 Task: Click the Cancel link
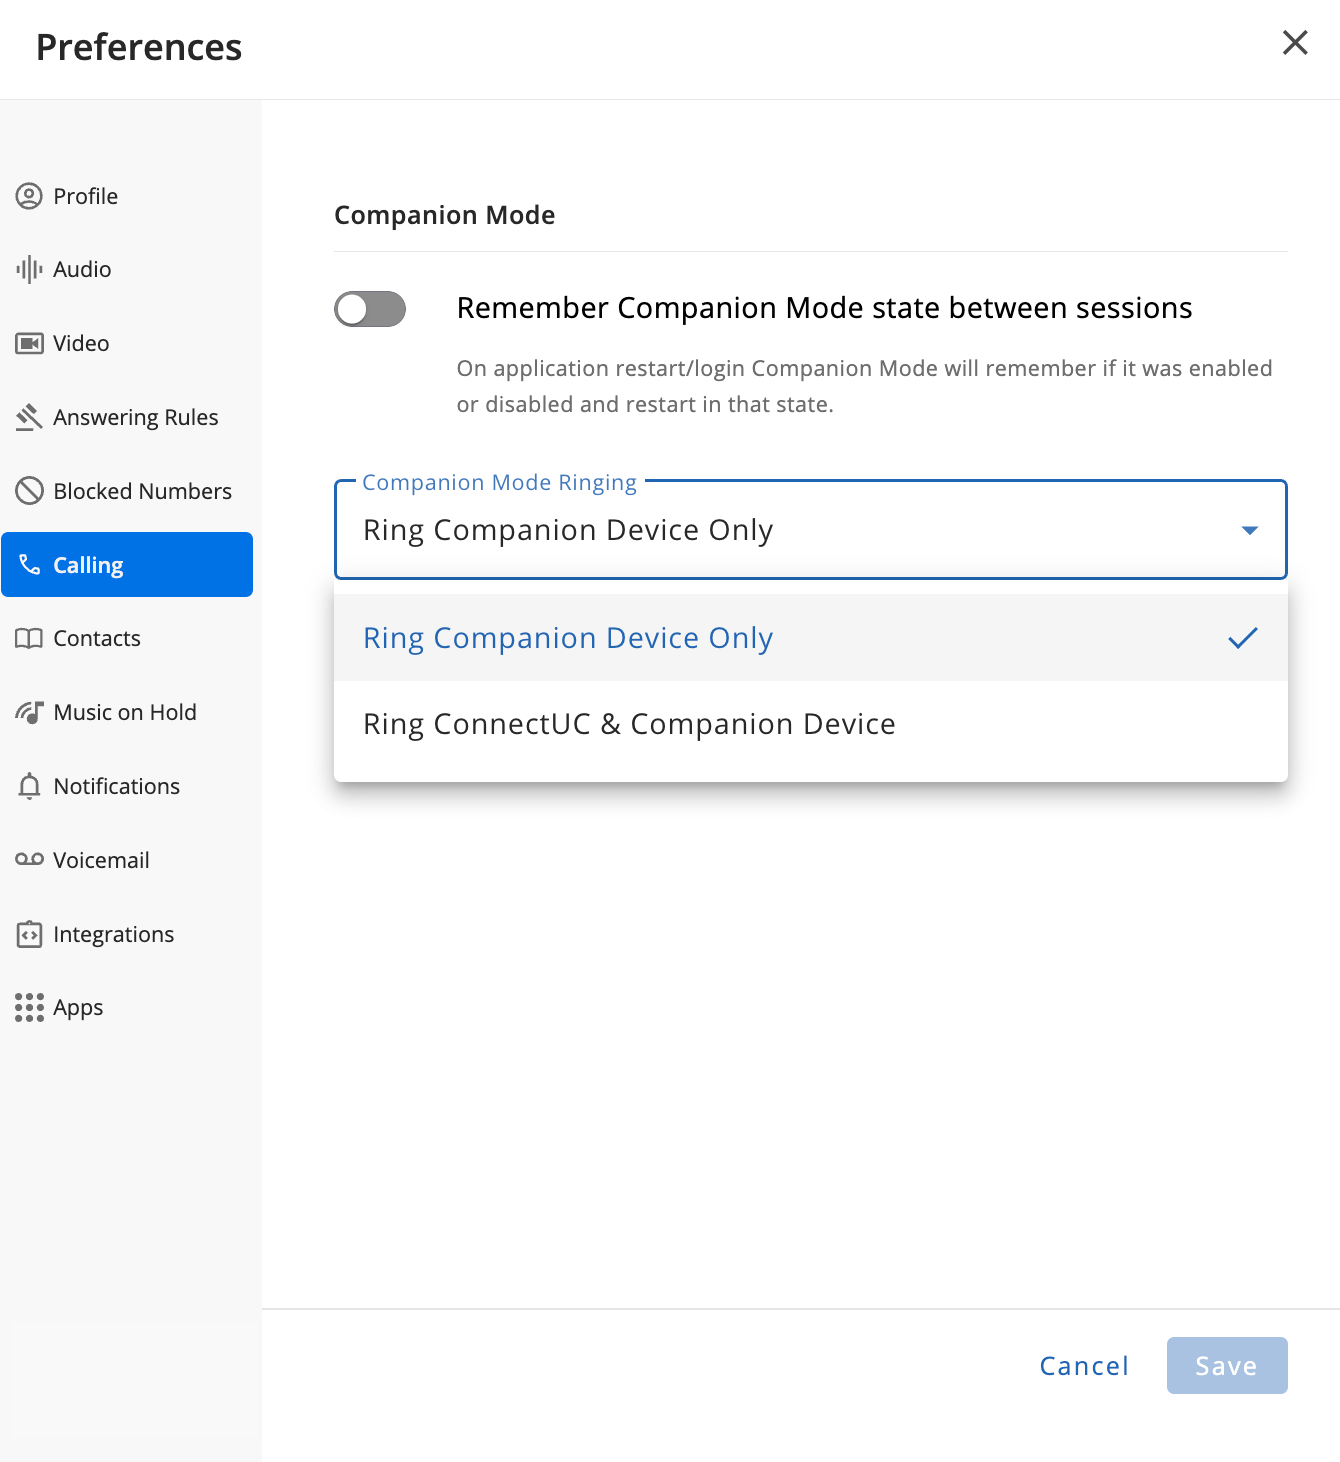tap(1084, 1366)
